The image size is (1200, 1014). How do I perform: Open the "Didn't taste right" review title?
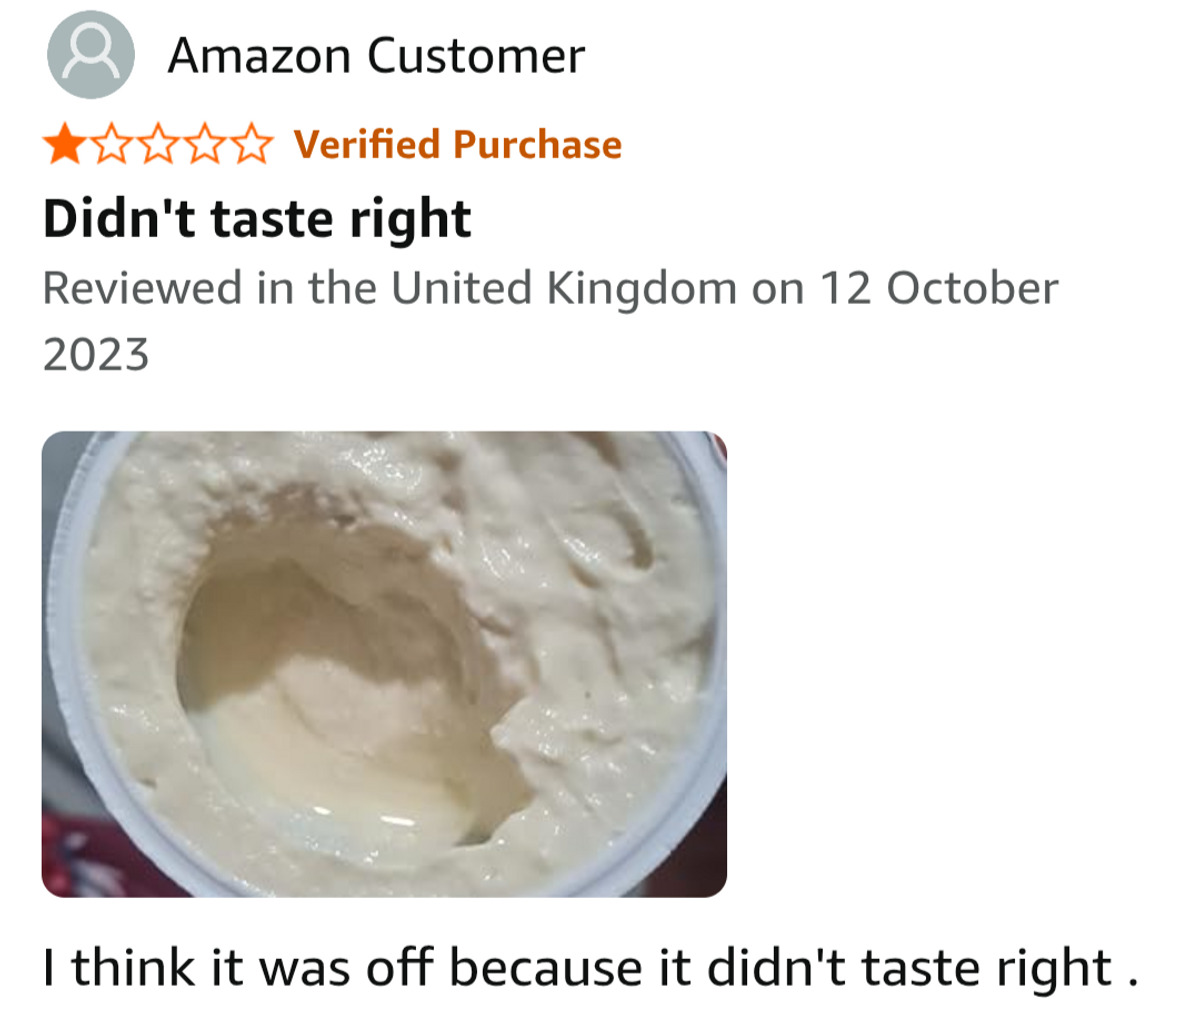(x=257, y=219)
